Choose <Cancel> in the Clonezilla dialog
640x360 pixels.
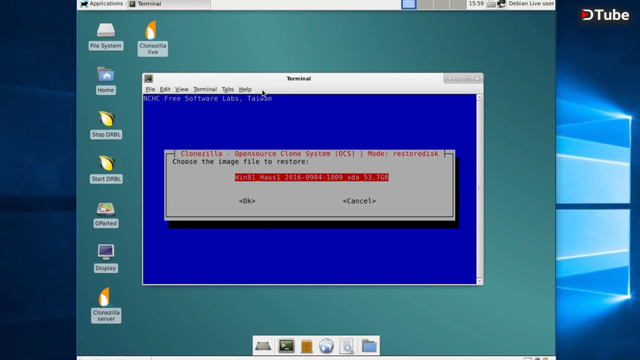[x=359, y=201]
